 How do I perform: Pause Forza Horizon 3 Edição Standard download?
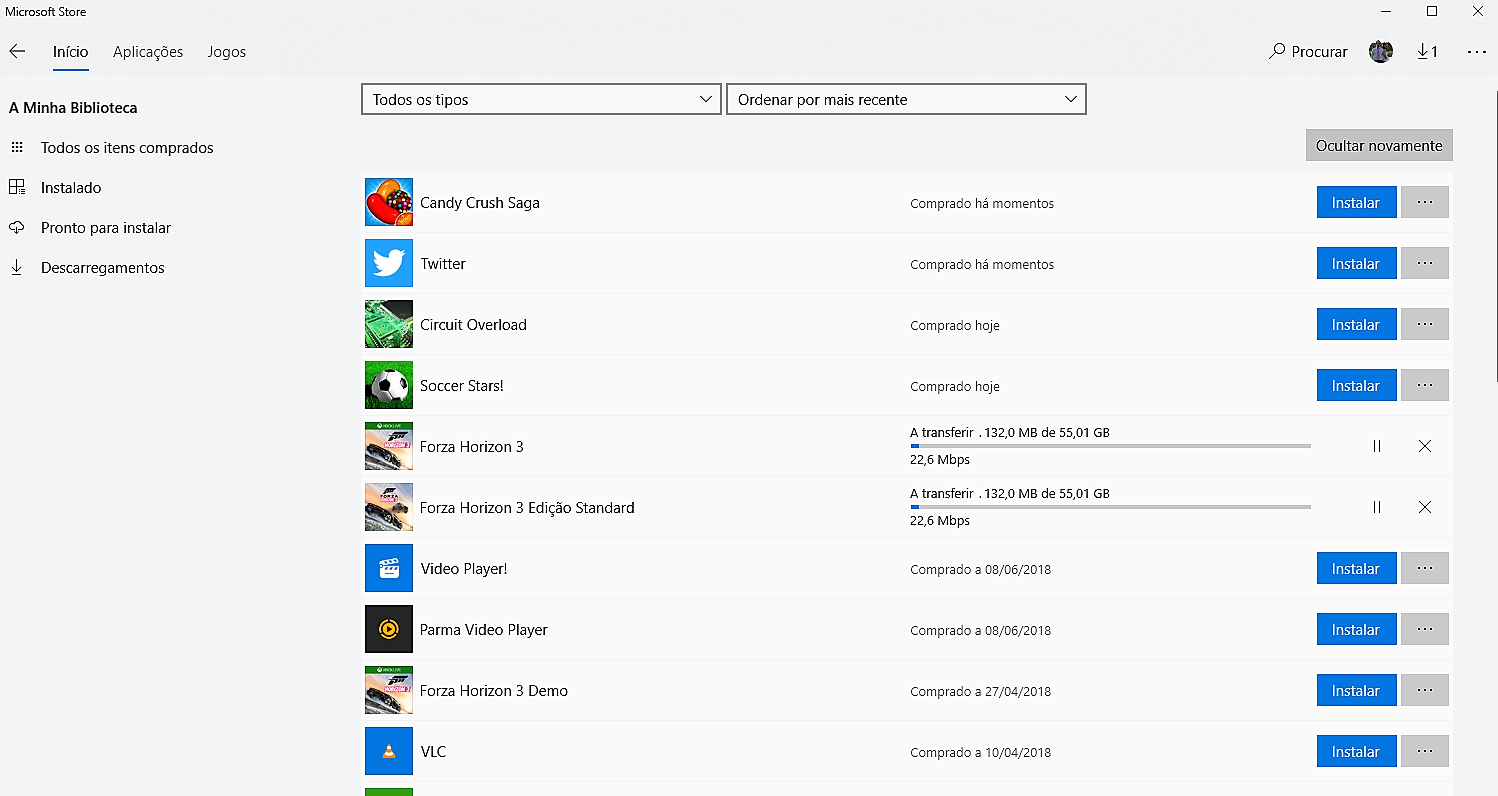pos(1377,507)
